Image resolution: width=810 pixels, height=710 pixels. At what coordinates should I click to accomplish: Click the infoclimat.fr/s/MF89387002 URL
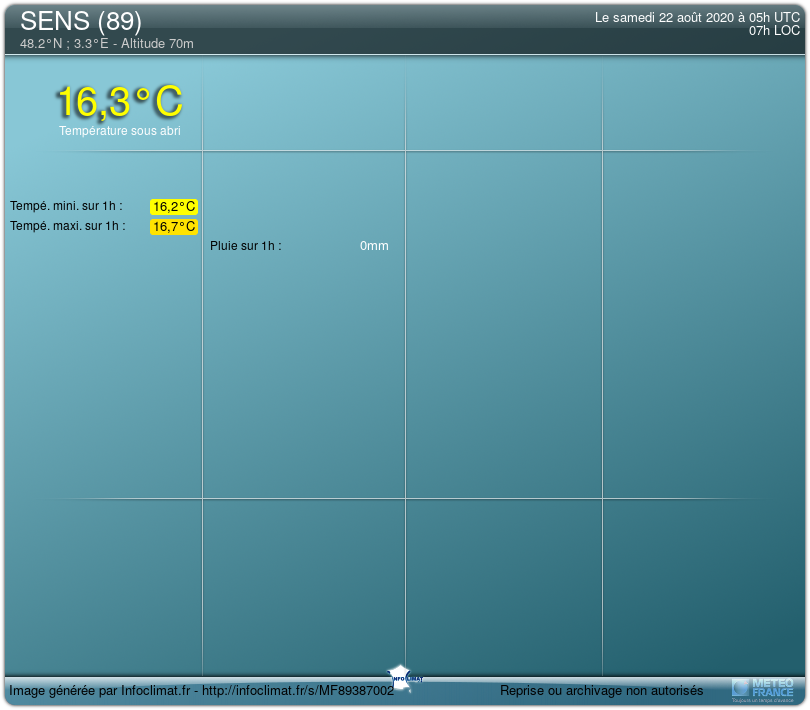click(x=299, y=691)
